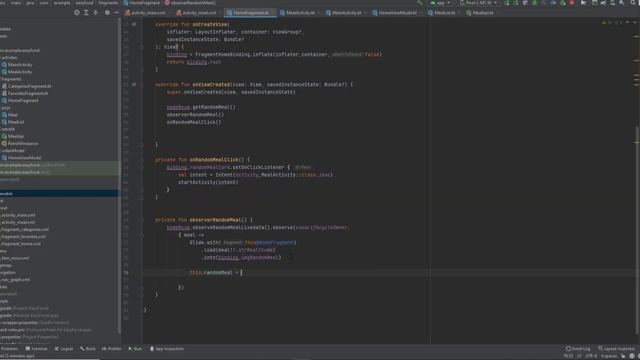Click the Make Project hammer icon

(420, 3)
